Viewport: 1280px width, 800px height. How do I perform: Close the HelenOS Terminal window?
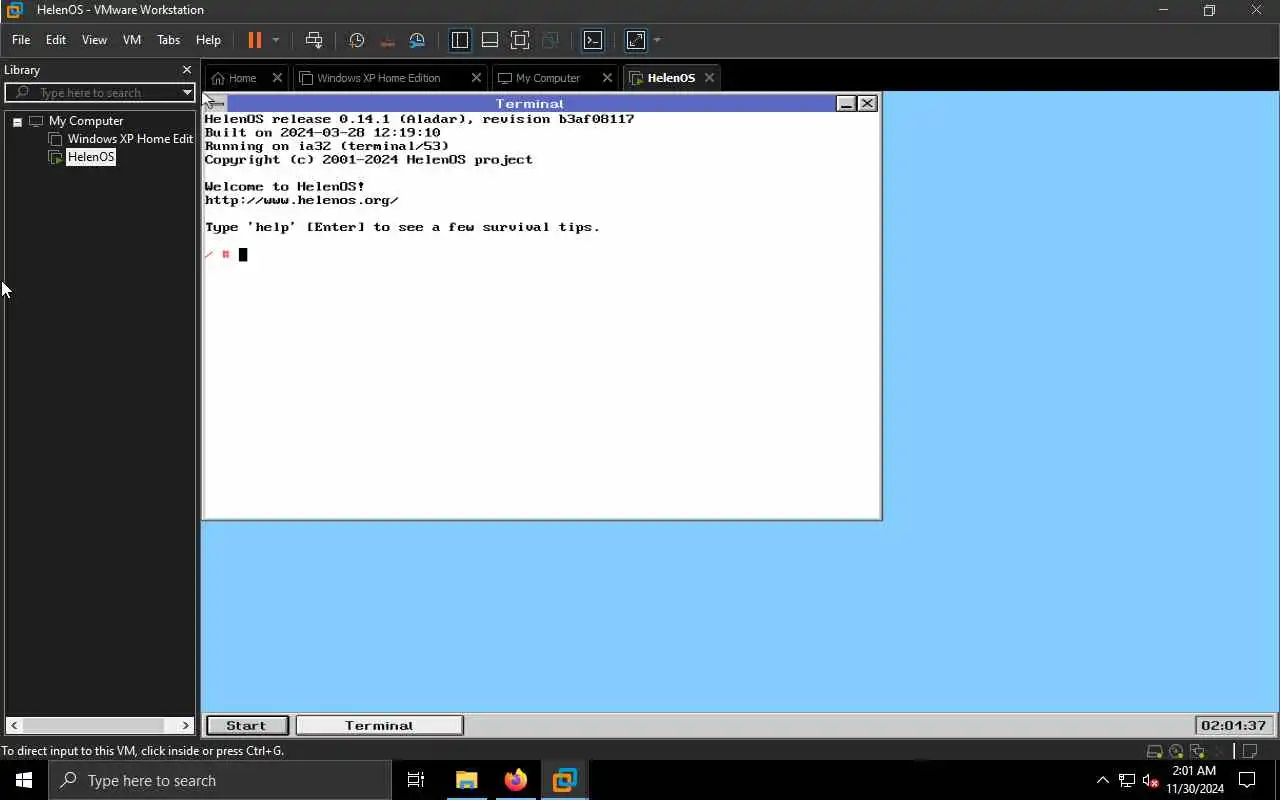pyautogui.click(x=867, y=103)
